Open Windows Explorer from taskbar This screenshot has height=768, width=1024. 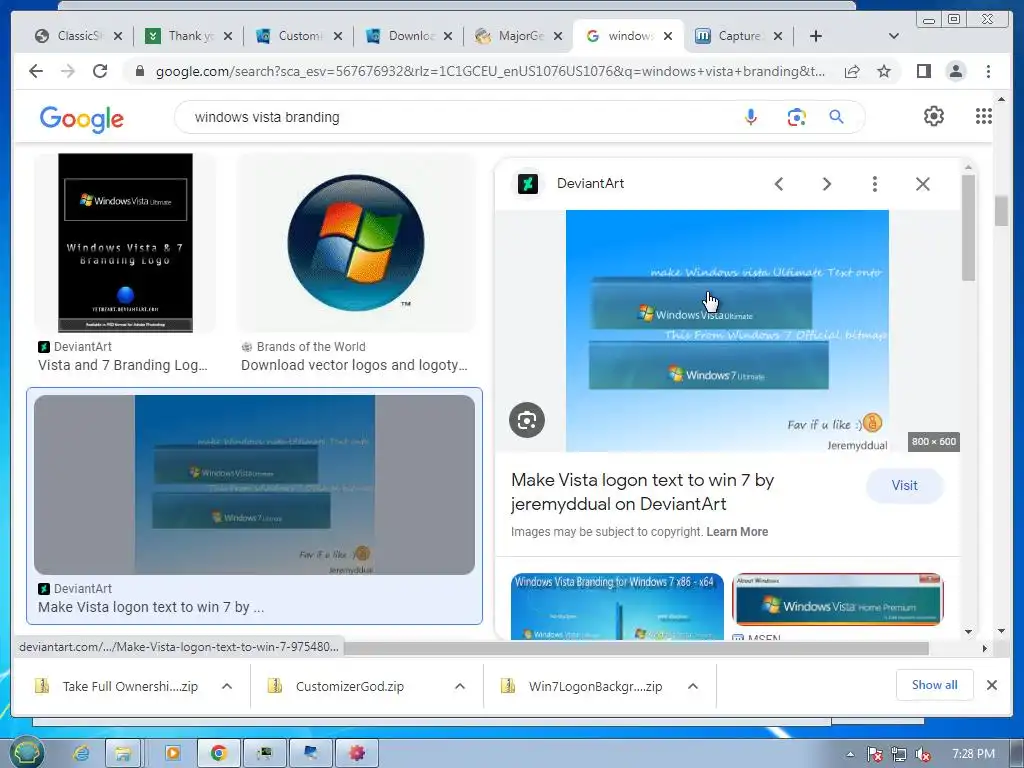coord(123,754)
